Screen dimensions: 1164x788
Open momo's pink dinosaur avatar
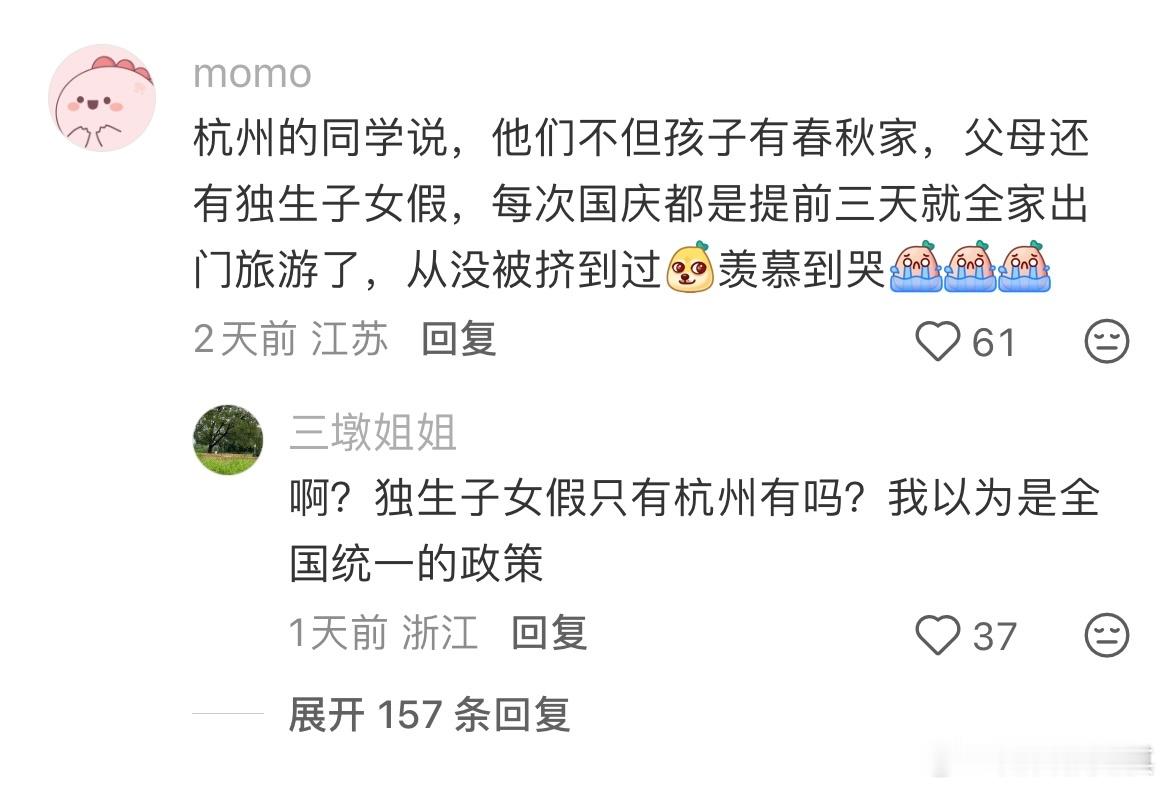[102, 97]
